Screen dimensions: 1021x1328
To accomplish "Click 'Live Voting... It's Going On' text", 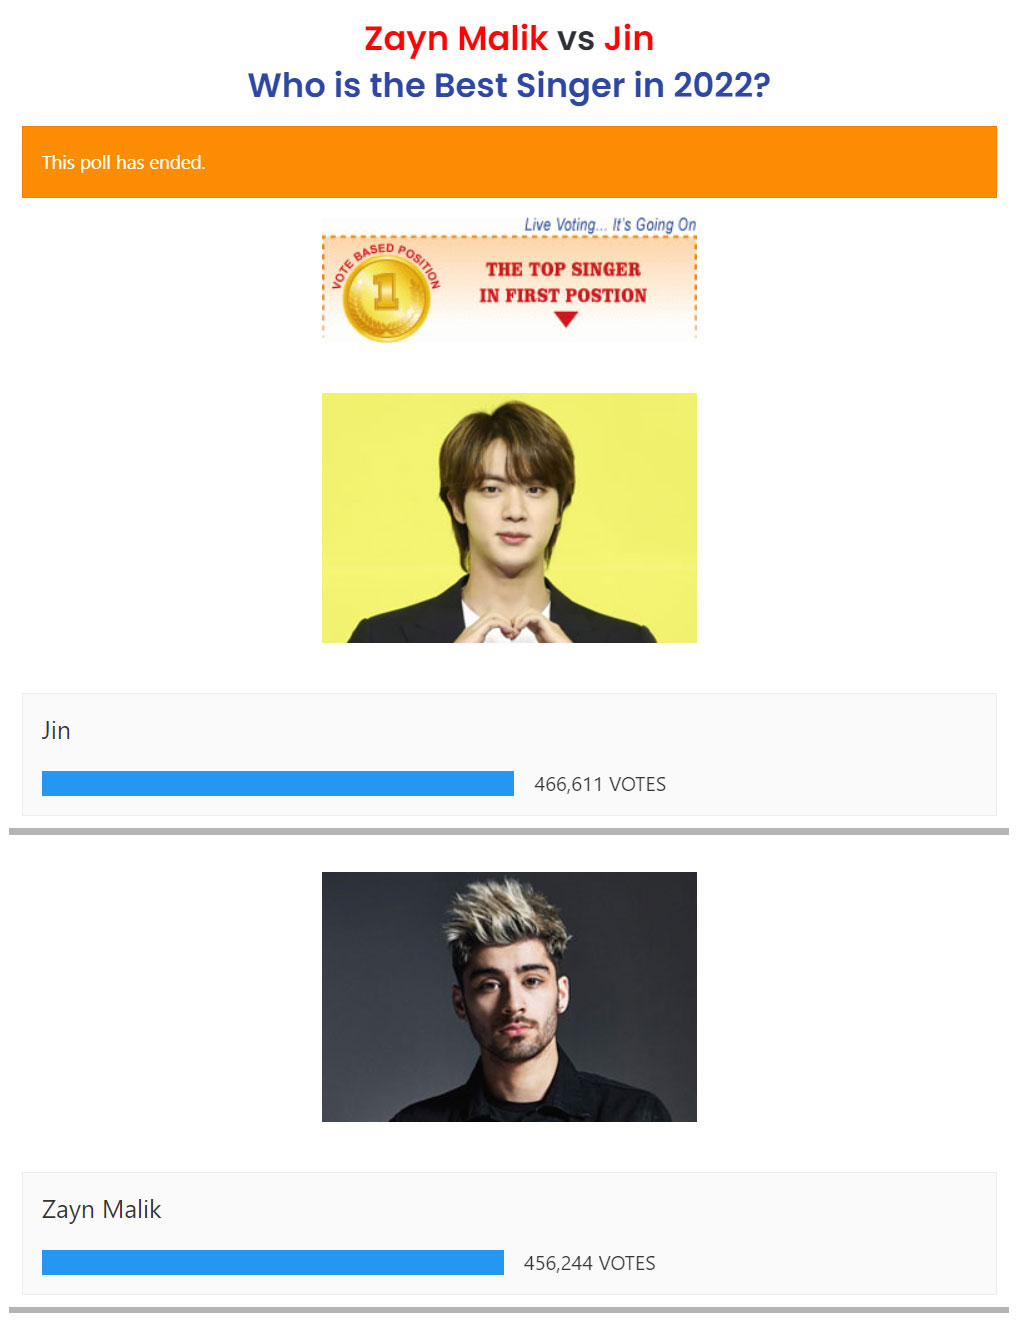I will (610, 225).
